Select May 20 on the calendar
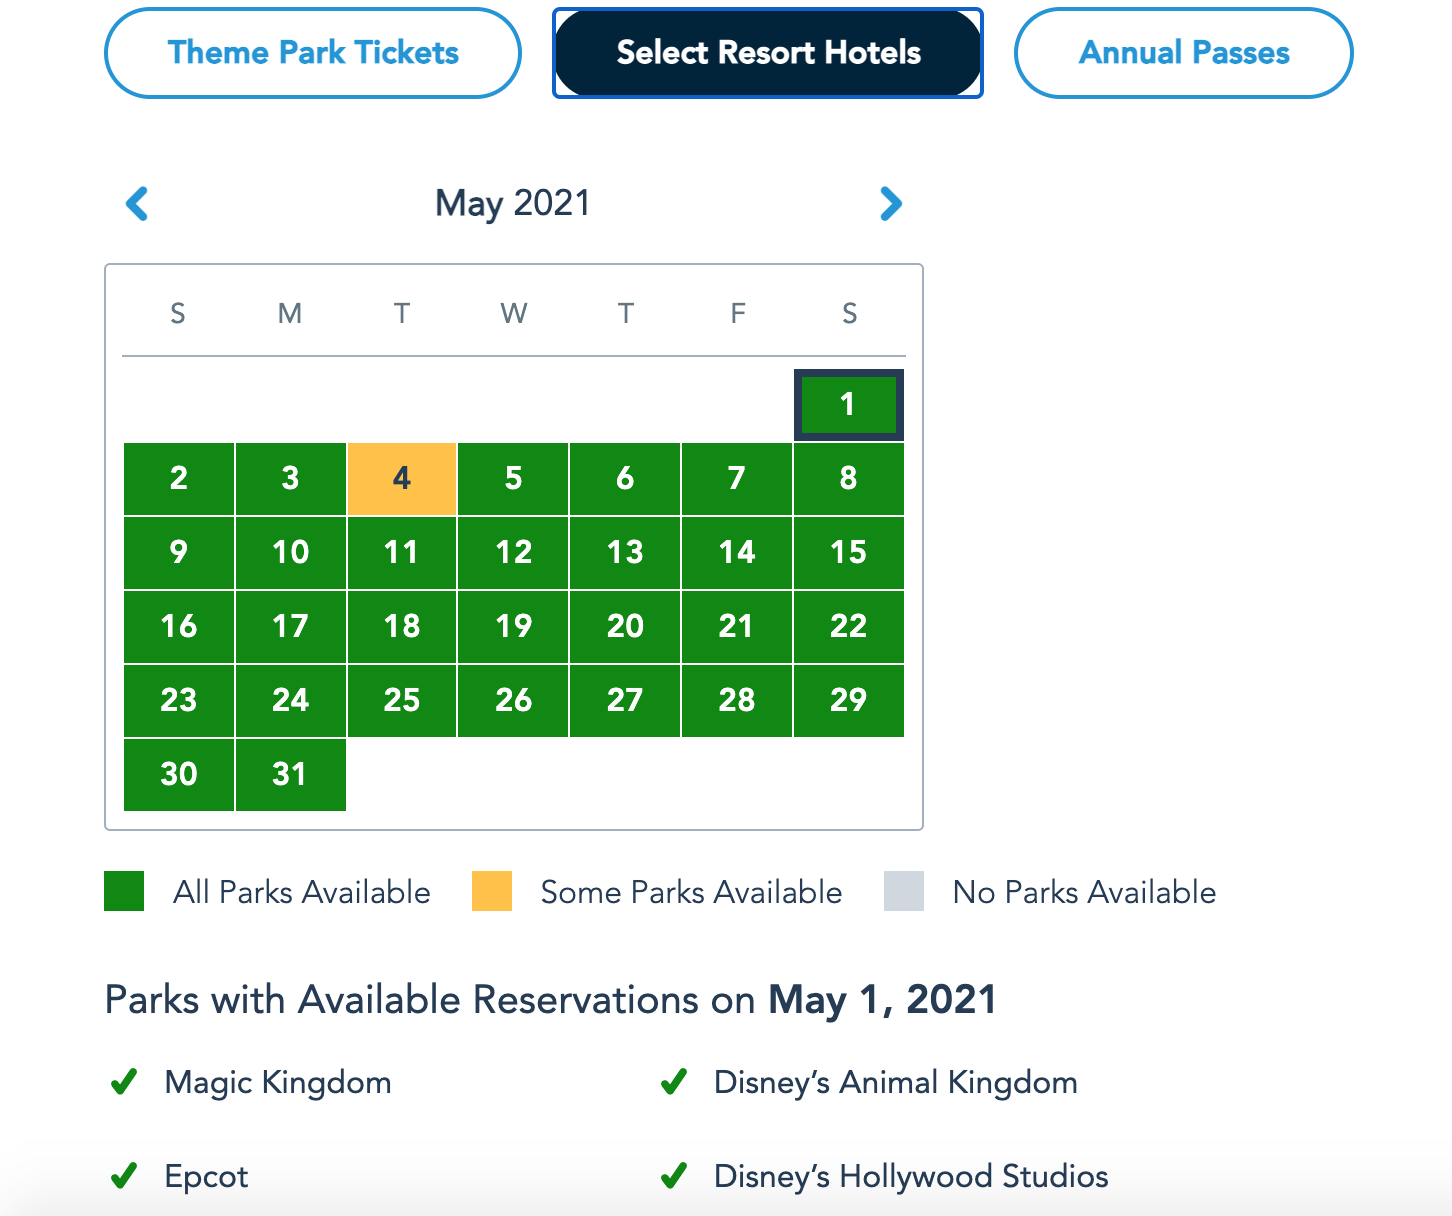This screenshot has width=1452, height=1216. 625,627
